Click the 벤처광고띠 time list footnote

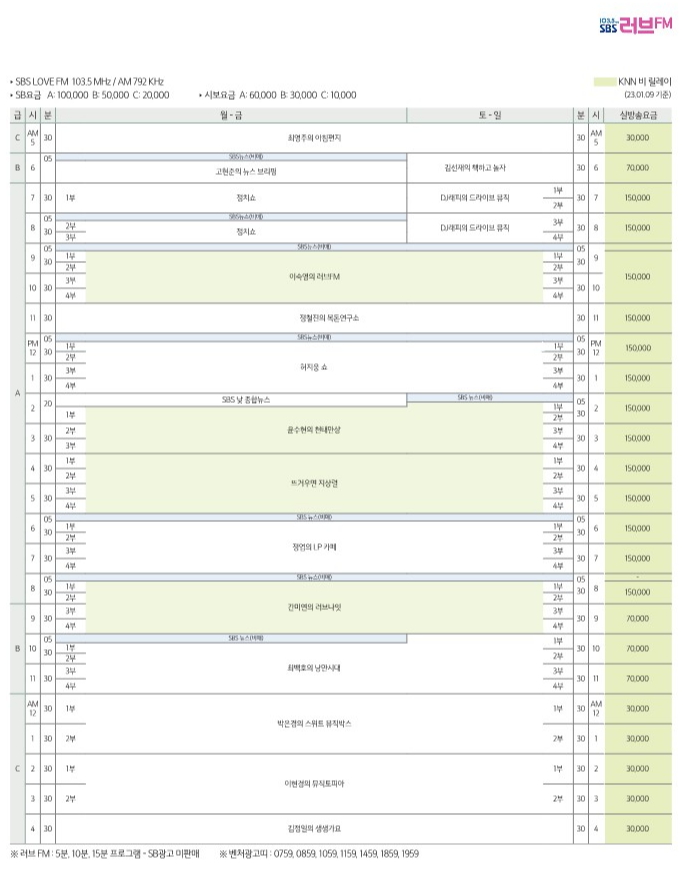coord(319,854)
